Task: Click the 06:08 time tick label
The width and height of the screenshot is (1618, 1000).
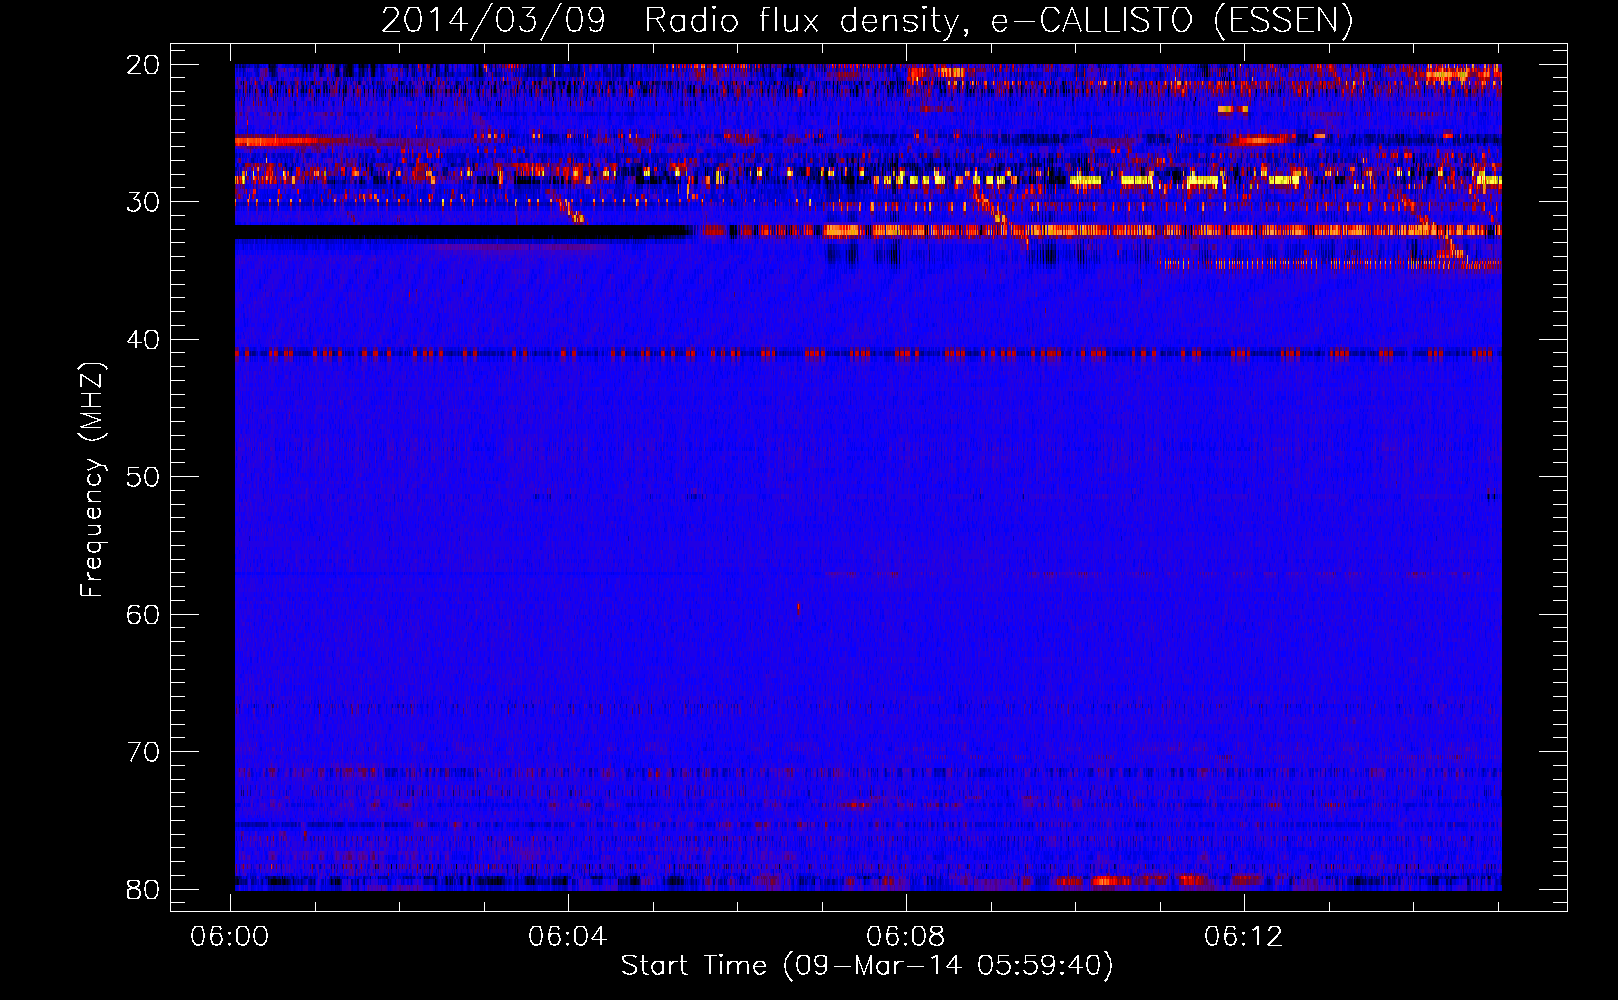Action: tap(906, 937)
